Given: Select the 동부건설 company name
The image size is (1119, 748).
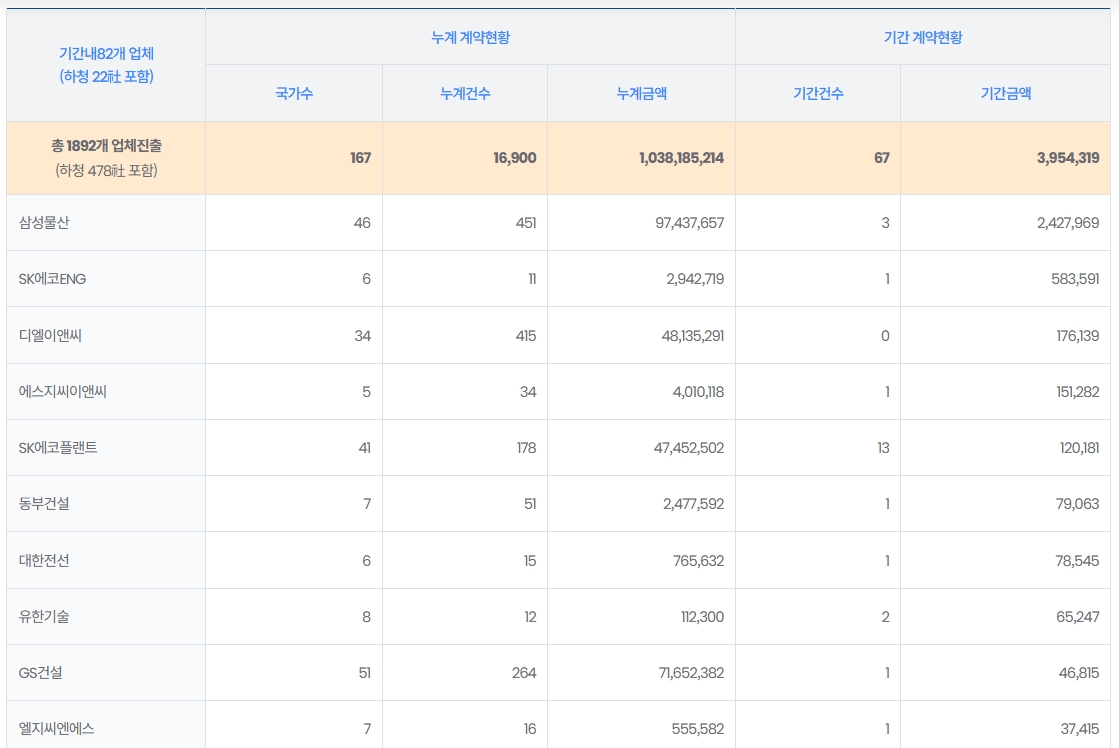Looking at the screenshot, I should [x=44, y=504].
